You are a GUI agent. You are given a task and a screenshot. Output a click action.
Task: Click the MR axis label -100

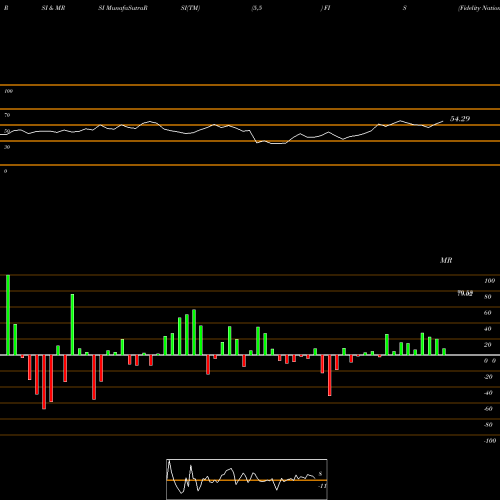[x=490, y=441]
